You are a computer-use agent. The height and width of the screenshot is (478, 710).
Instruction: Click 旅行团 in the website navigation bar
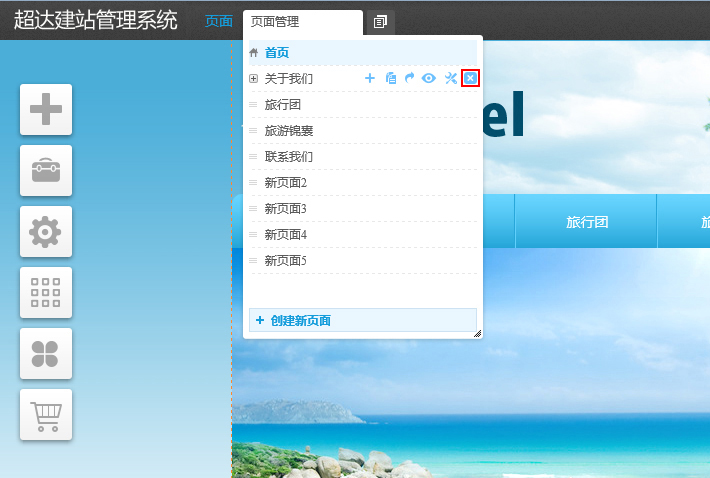(587, 222)
